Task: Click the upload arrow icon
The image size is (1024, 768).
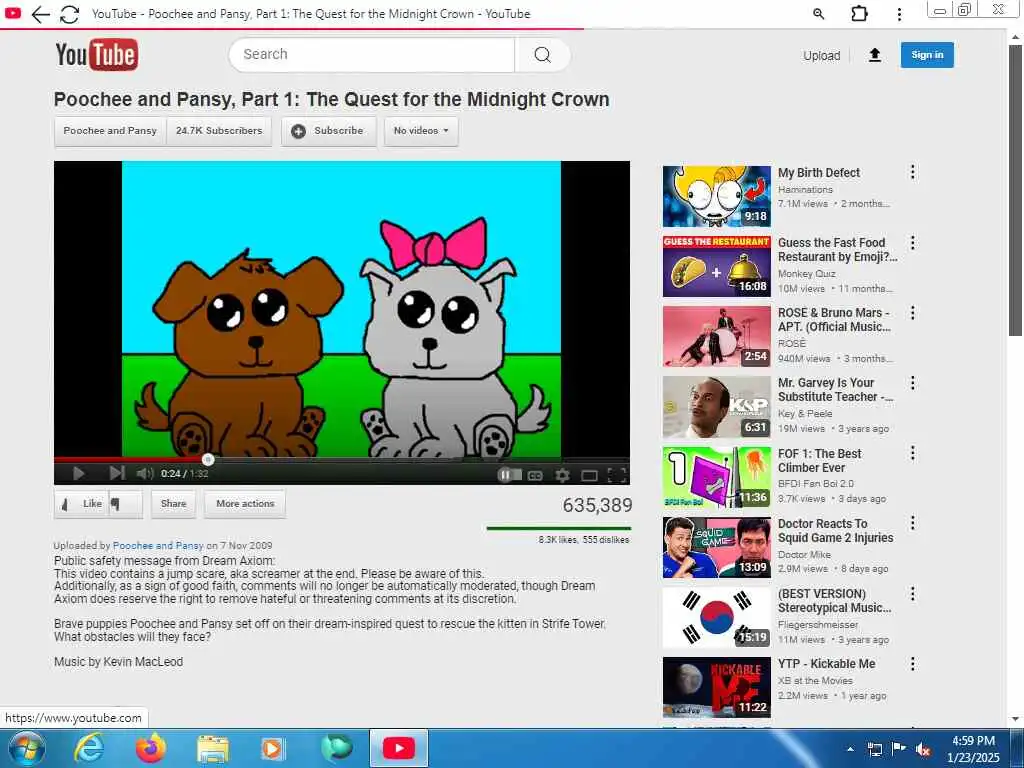Action: pyautogui.click(x=875, y=56)
